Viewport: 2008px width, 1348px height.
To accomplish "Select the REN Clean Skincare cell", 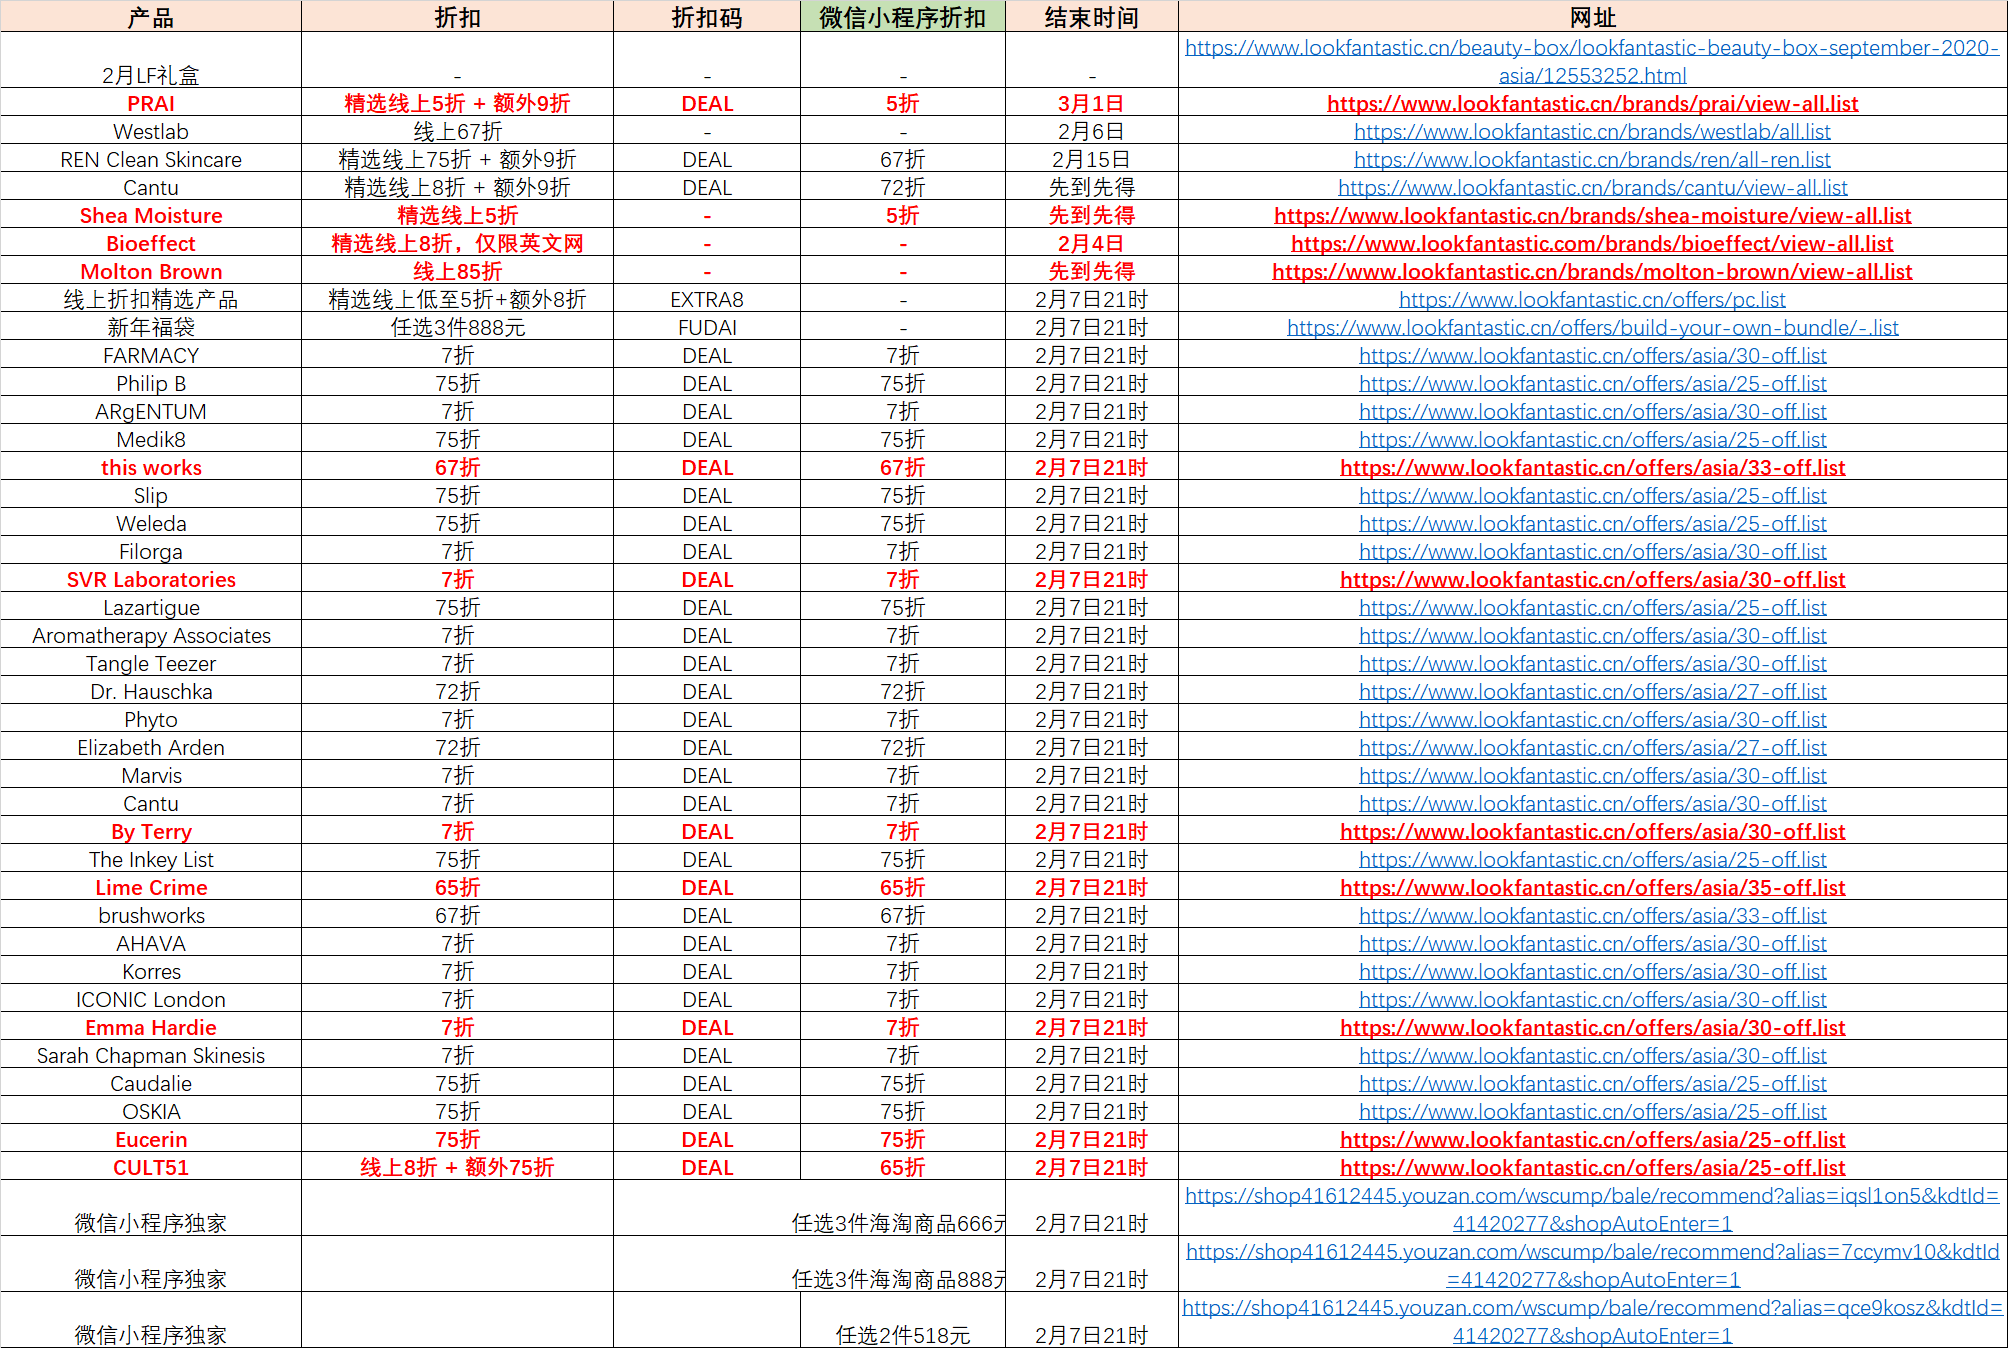I will coord(151,160).
